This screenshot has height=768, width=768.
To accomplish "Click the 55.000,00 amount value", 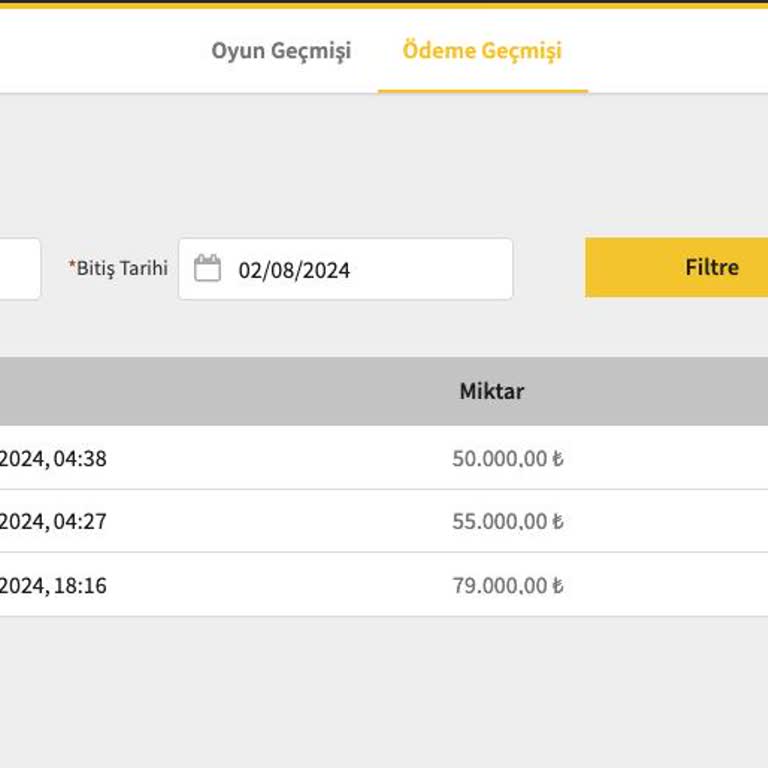I will tap(499, 521).
